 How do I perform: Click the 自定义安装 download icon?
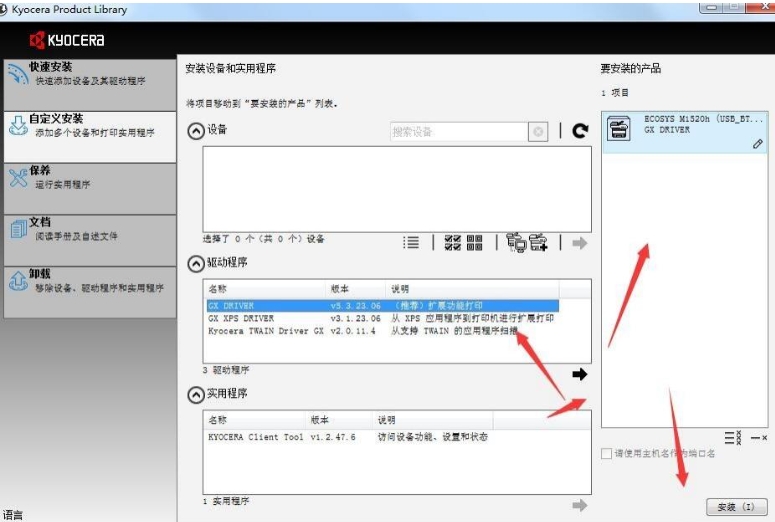click(18, 126)
